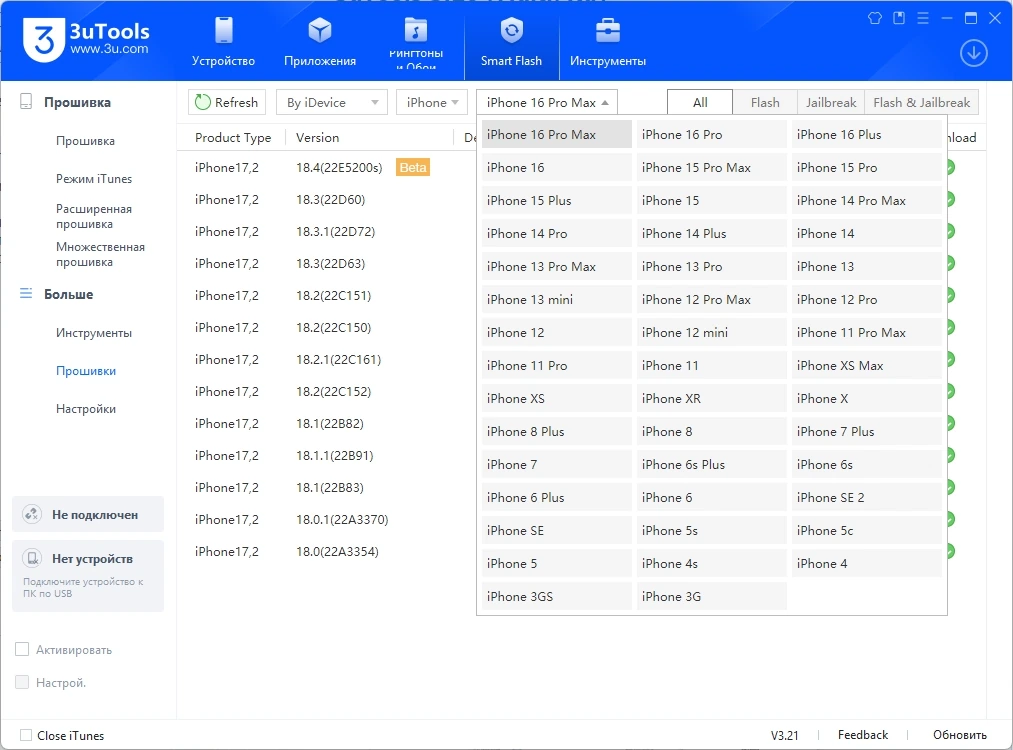Select the All filter tab
This screenshot has width=1013, height=750.
tap(700, 102)
